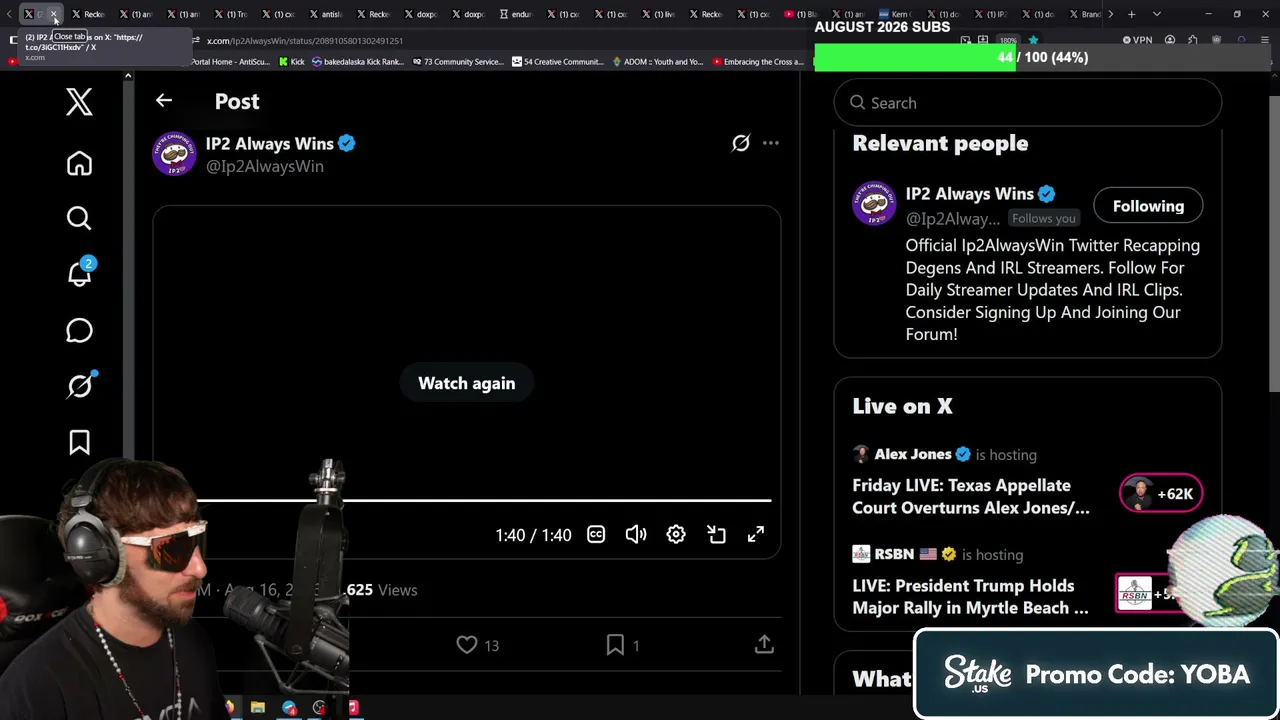Open Telegram from the taskbar
Image resolution: width=1280 pixels, height=720 pixels.
tap(289, 708)
